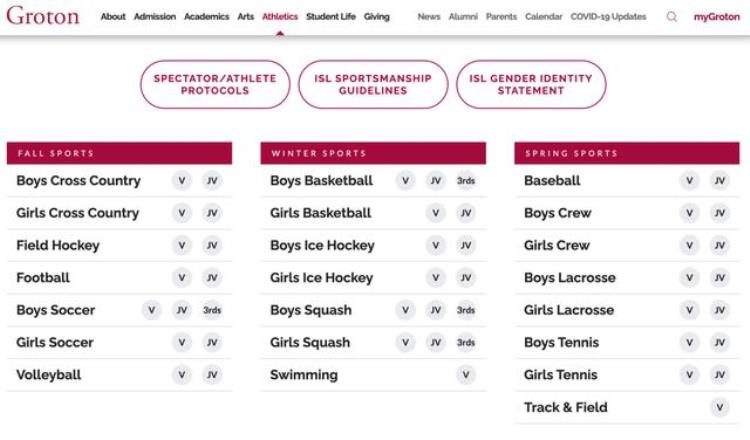
Task: Open Varsity badge for Track & Field
Action: (720, 407)
